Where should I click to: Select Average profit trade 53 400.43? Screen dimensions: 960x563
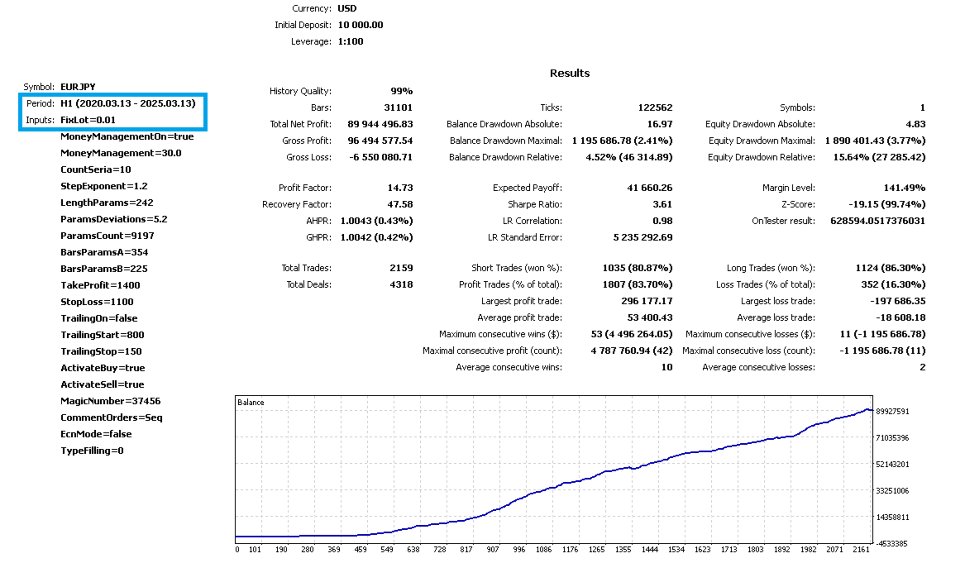tap(649, 318)
